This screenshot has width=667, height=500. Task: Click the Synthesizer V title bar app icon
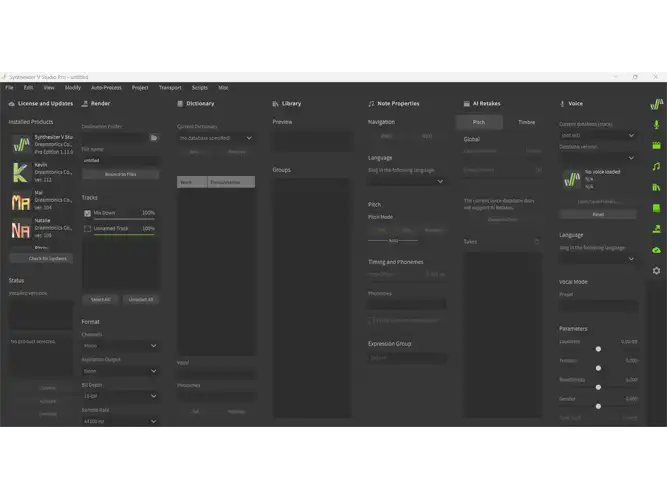point(4,77)
